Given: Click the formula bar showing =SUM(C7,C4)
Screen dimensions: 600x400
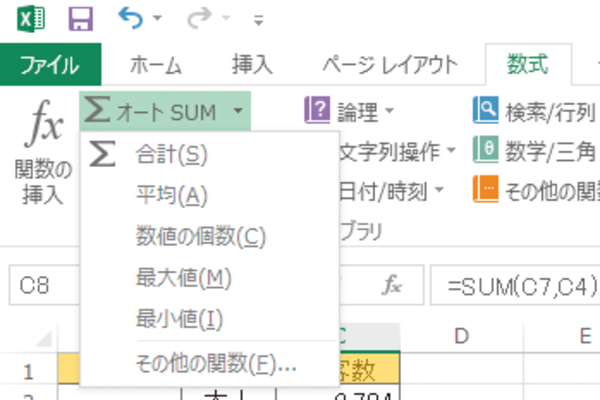Looking at the screenshot, I should [515, 286].
